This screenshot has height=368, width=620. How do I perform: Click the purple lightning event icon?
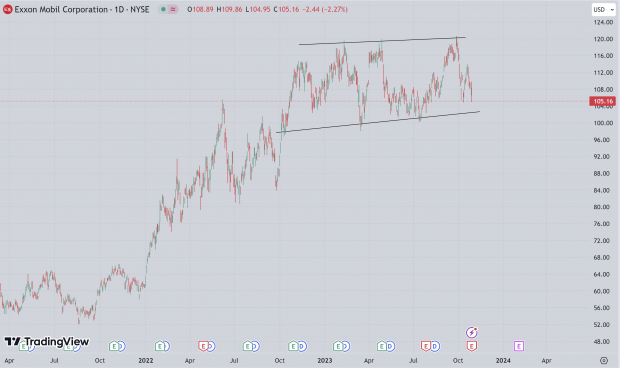point(471,332)
